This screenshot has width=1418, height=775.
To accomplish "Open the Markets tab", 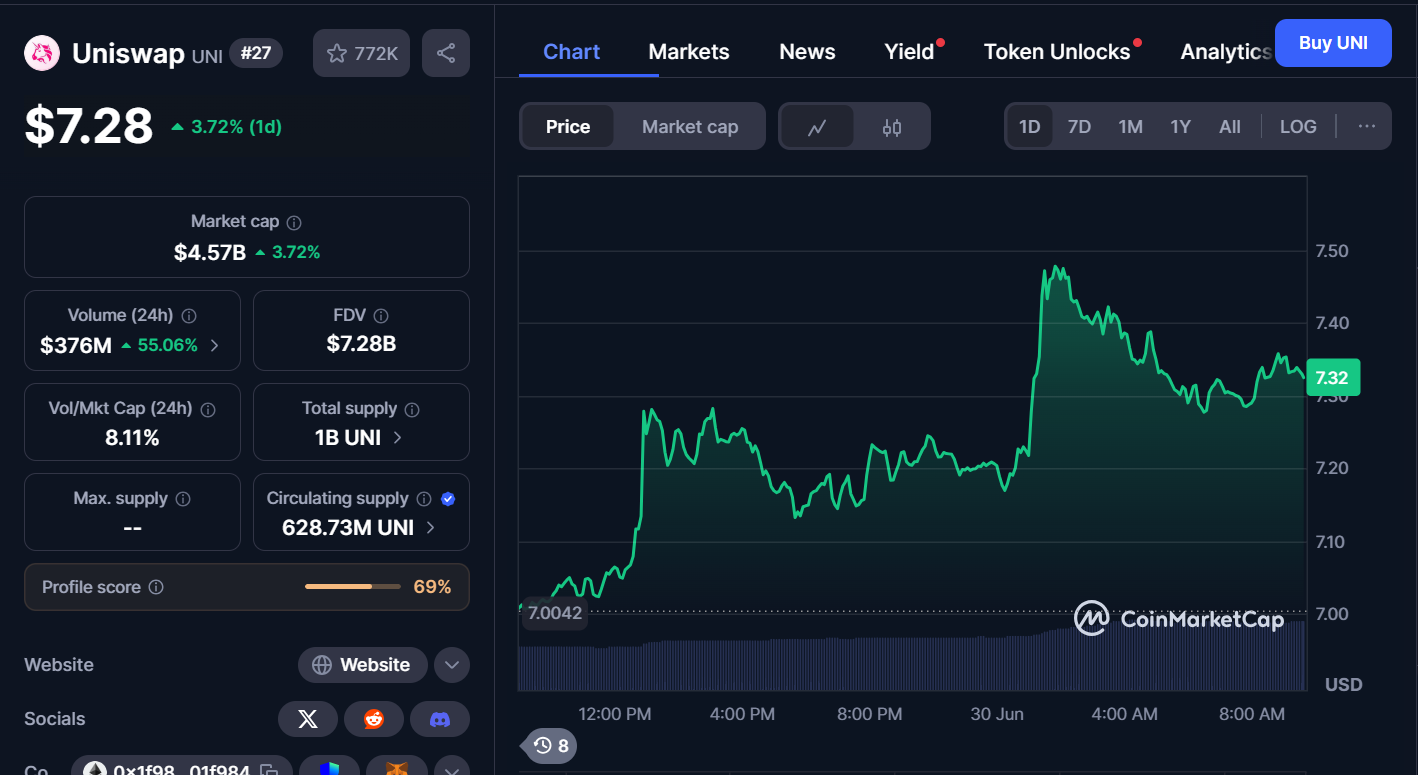I will [689, 52].
